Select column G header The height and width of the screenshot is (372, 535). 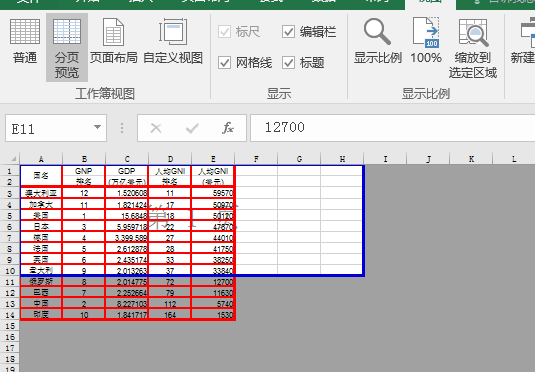pos(299,159)
